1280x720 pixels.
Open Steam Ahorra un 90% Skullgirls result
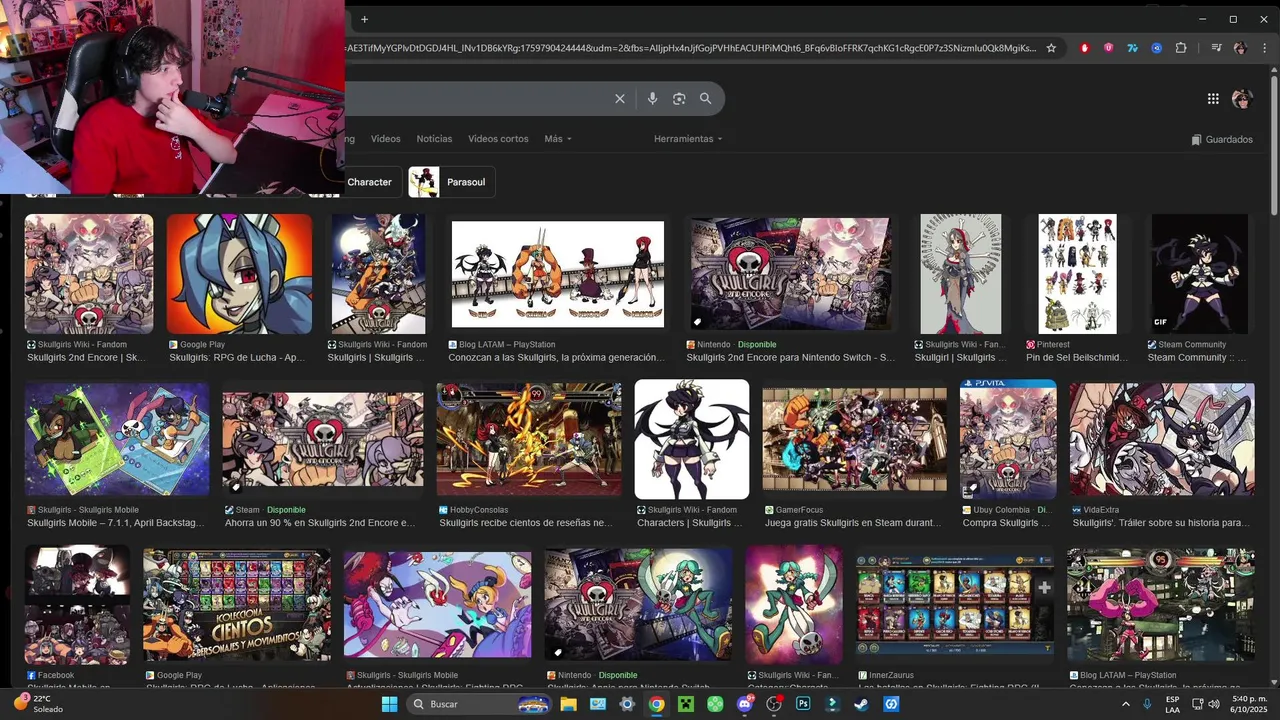[320, 522]
